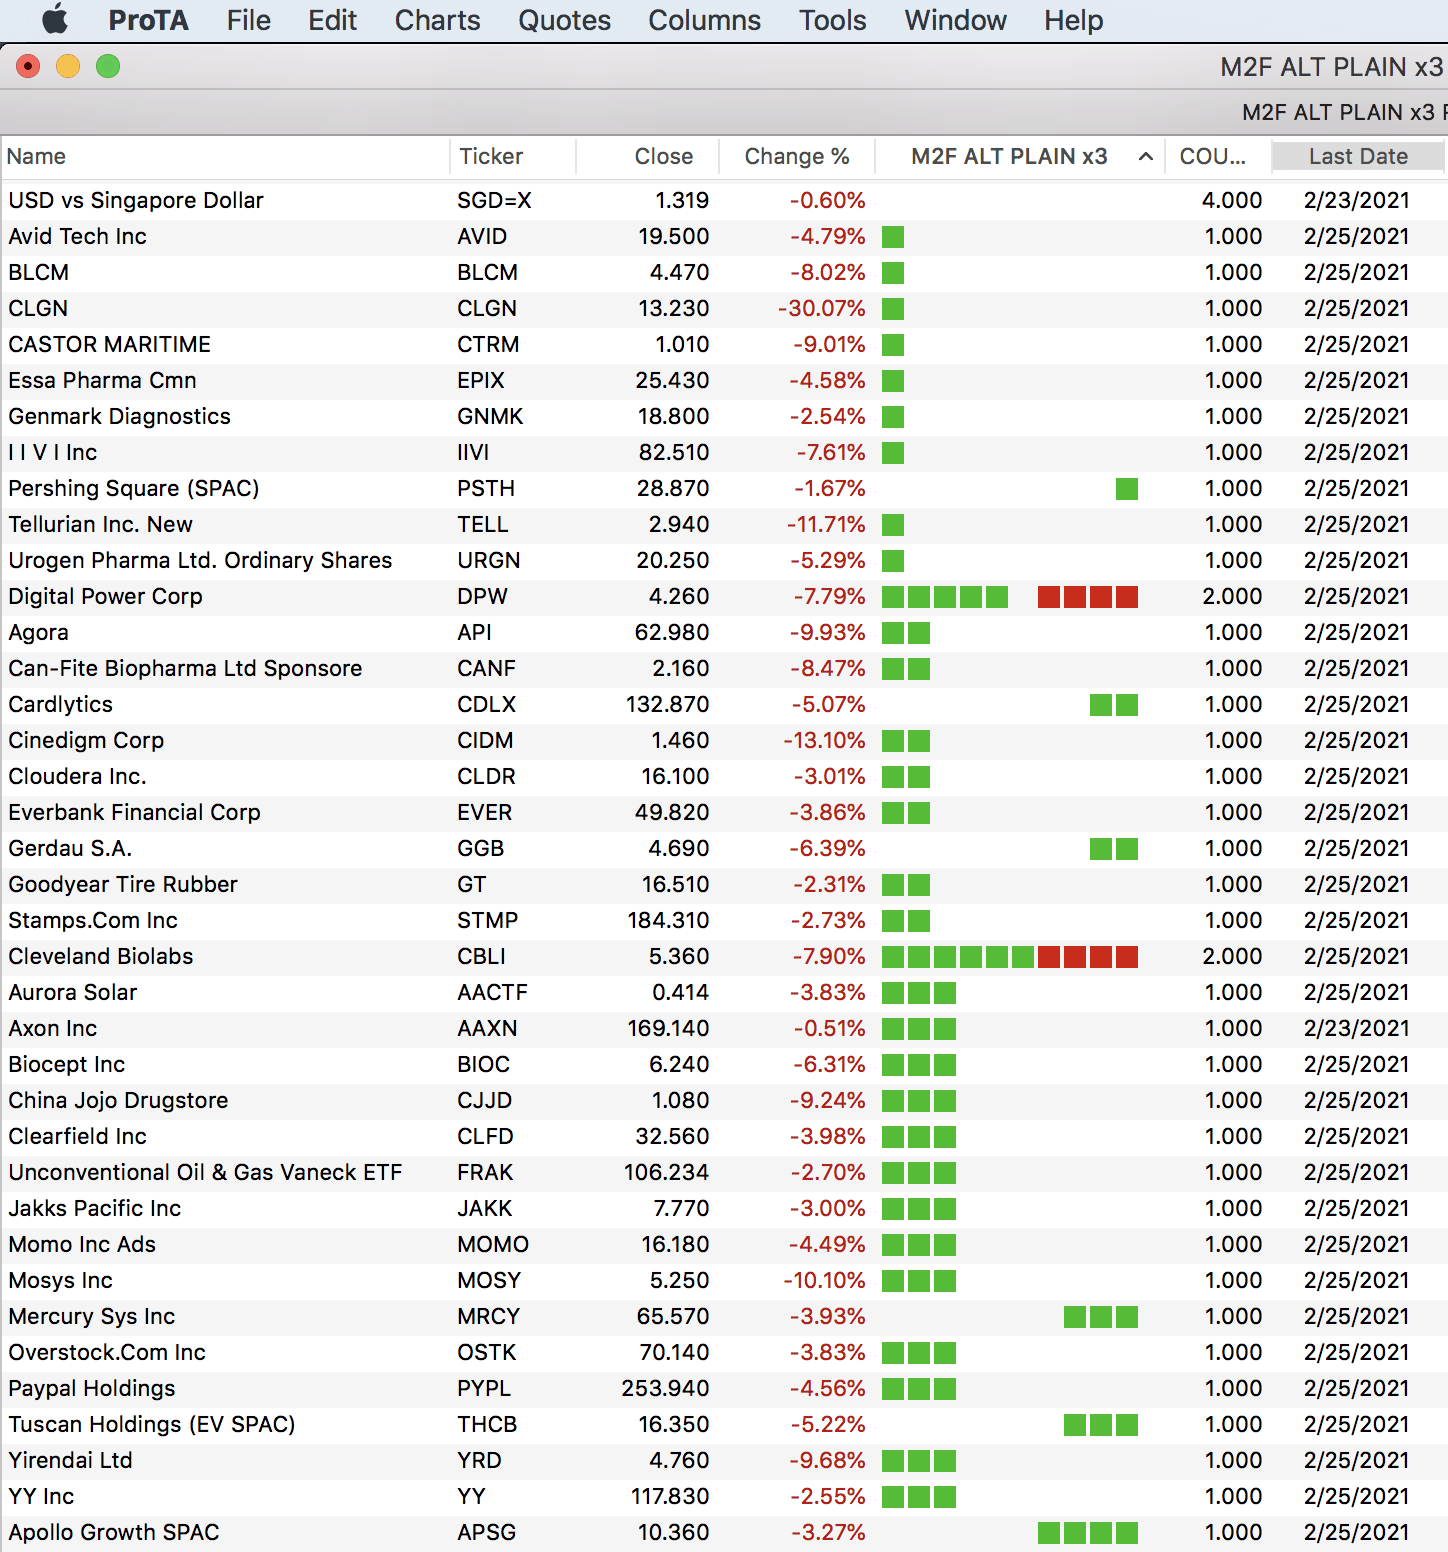Image resolution: width=1448 pixels, height=1552 pixels.
Task: Select the Avid Tech Inc row
Action: pos(724,237)
